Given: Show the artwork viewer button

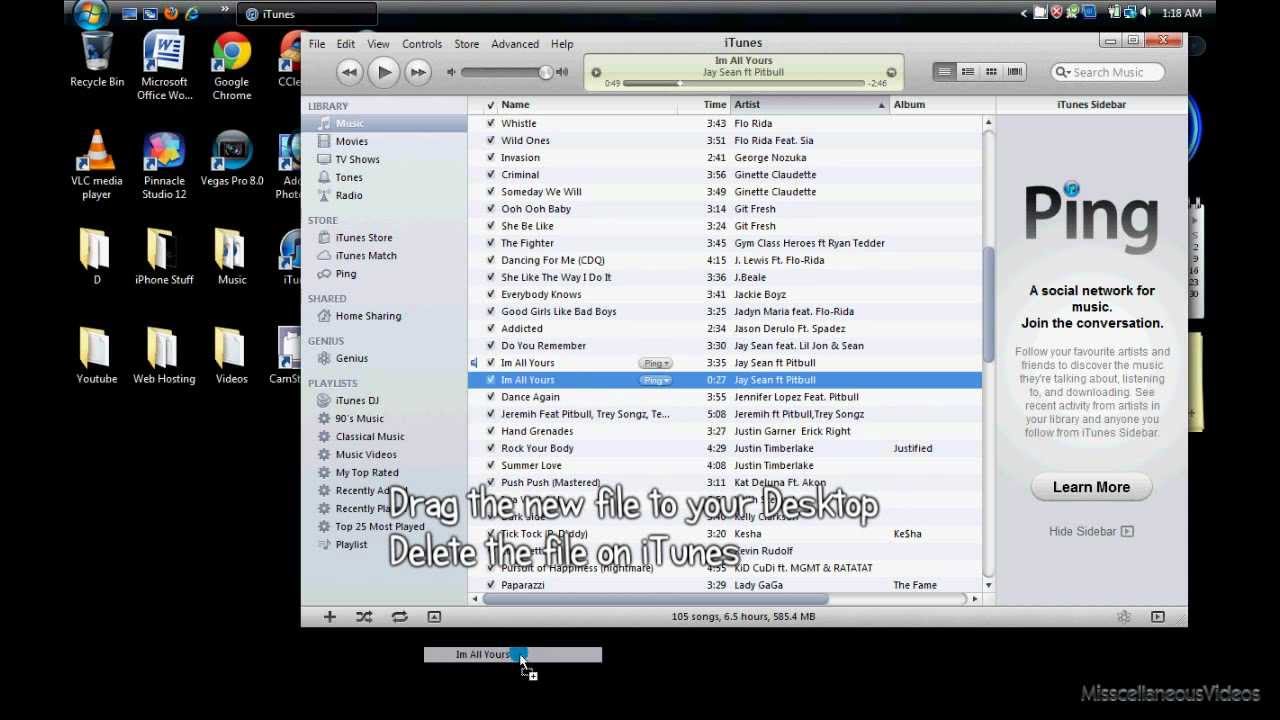Looking at the screenshot, I should click(434, 617).
